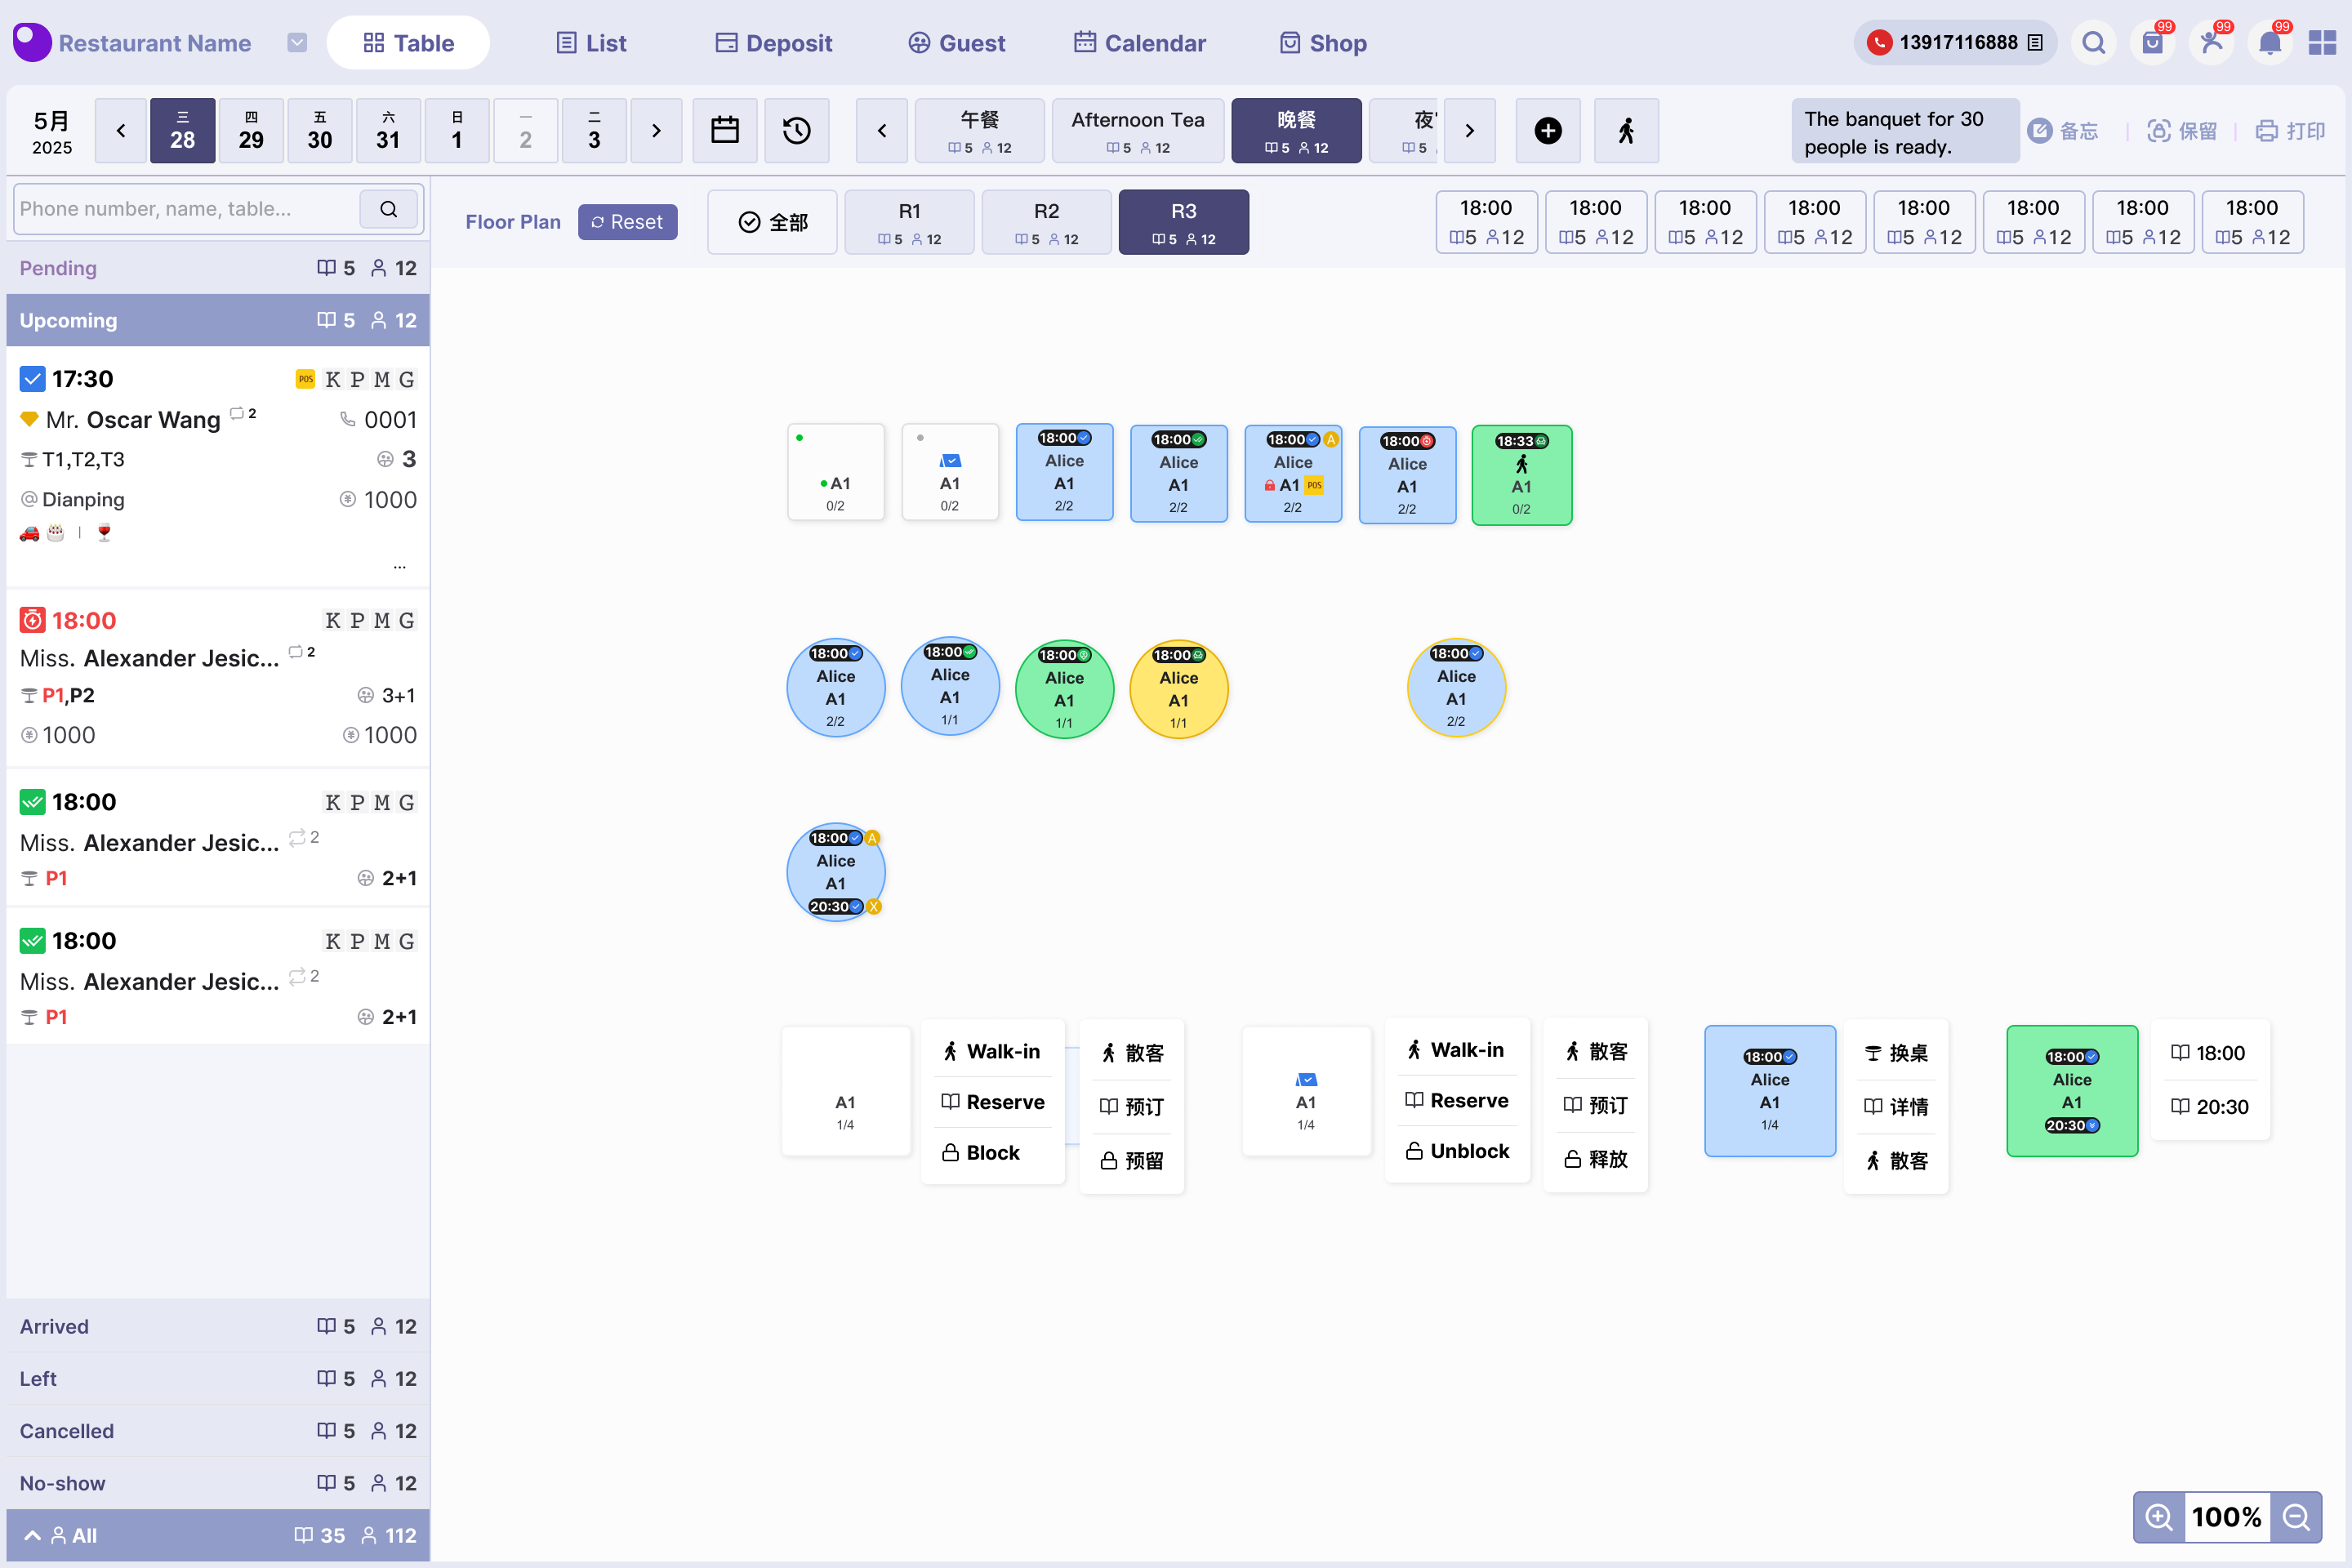This screenshot has width=2352, height=1568.
Task: Expand the All summary chevron at bottom
Action: [32, 1535]
